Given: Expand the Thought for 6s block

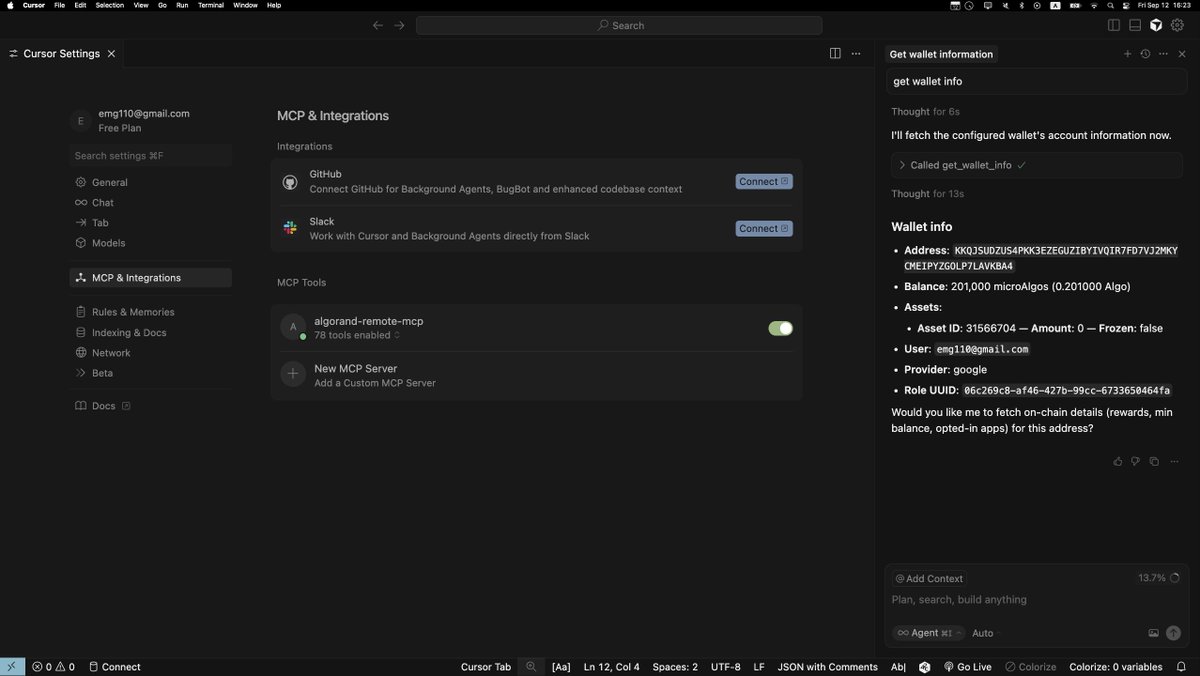Looking at the screenshot, I should (925, 111).
